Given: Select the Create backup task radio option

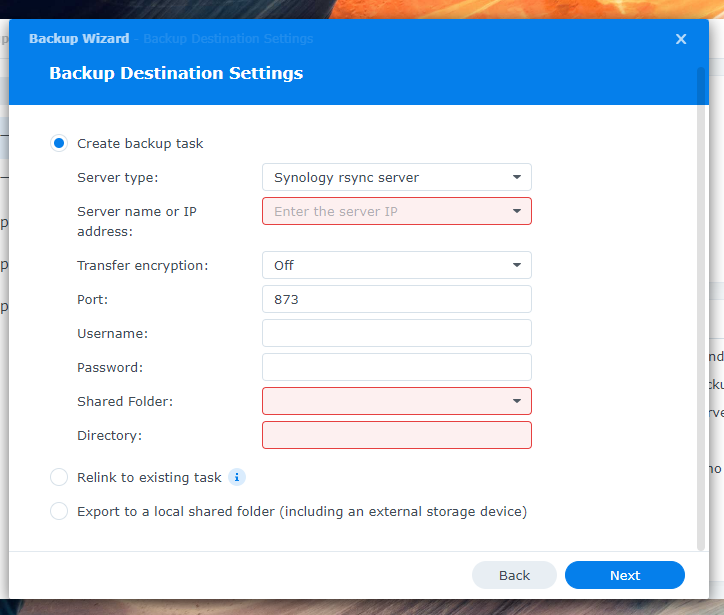Looking at the screenshot, I should point(59,143).
